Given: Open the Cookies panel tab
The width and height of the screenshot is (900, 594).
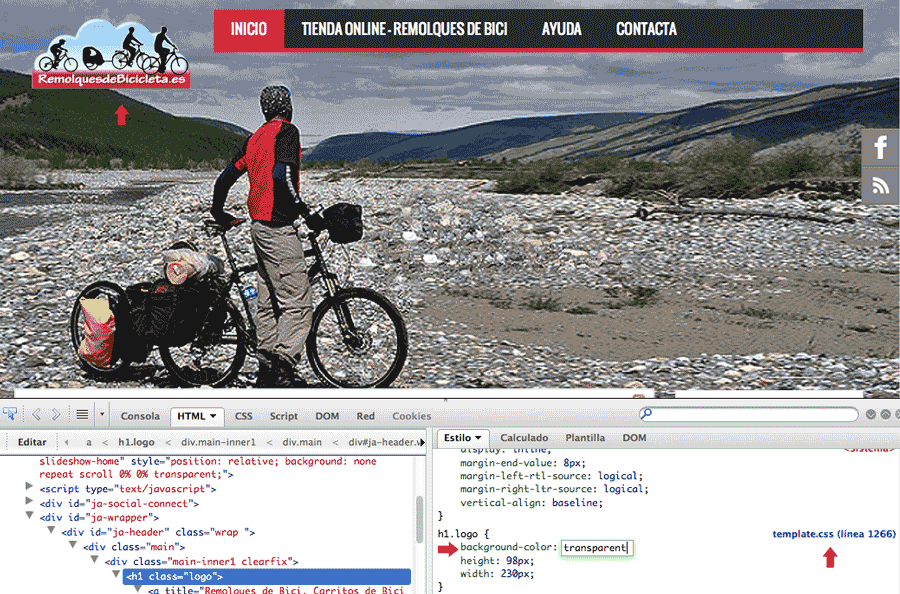Looking at the screenshot, I should 412,416.
